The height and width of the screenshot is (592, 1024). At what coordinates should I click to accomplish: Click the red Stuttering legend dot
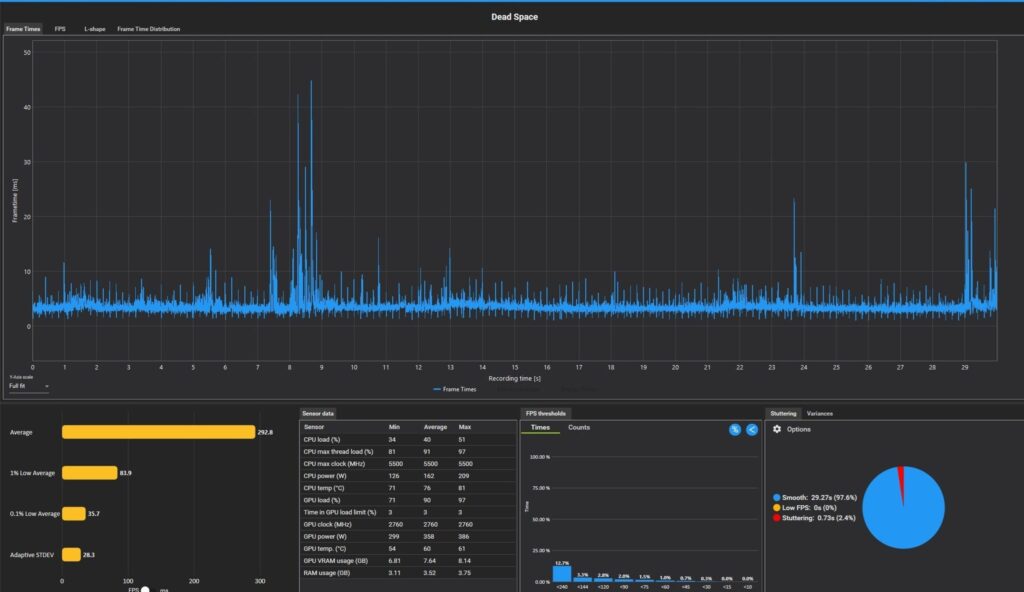[776, 518]
